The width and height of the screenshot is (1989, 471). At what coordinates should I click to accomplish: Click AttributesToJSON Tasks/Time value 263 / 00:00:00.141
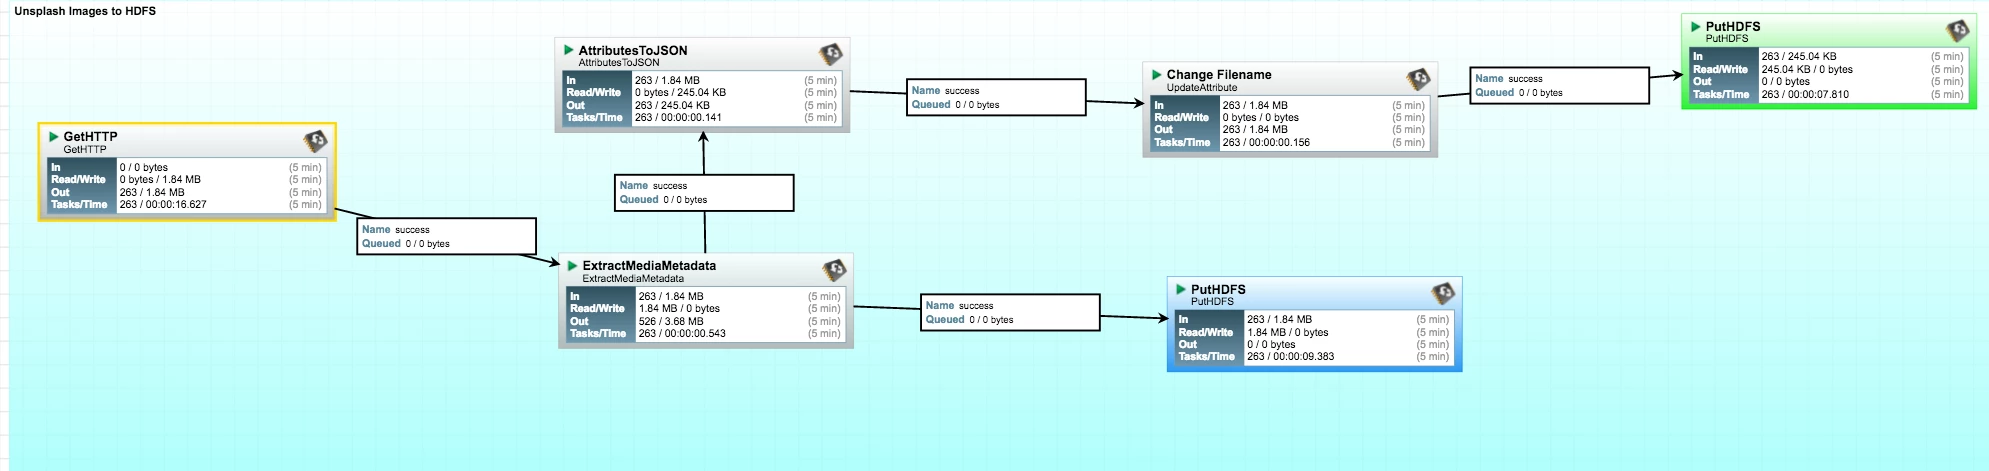point(678,117)
